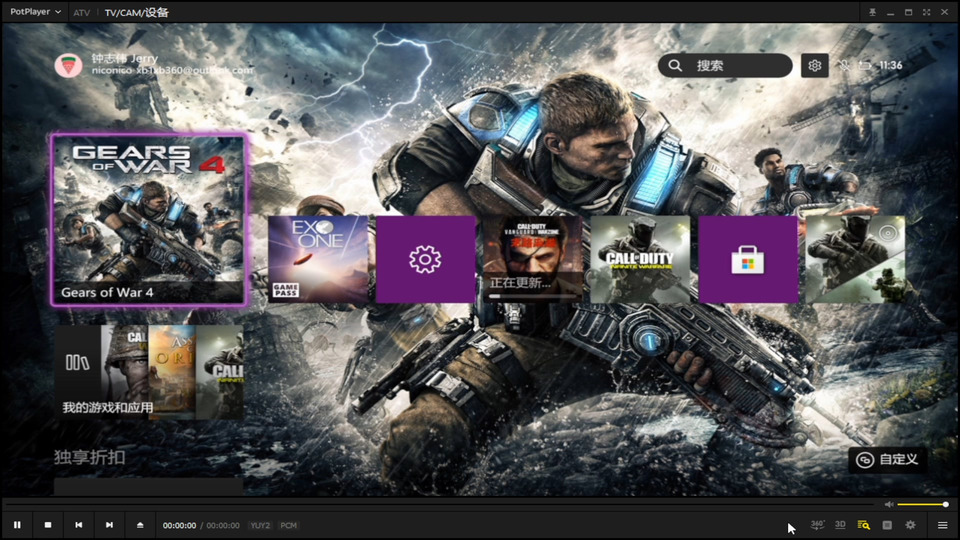Click the gray square capture icon

click(x=887, y=525)
